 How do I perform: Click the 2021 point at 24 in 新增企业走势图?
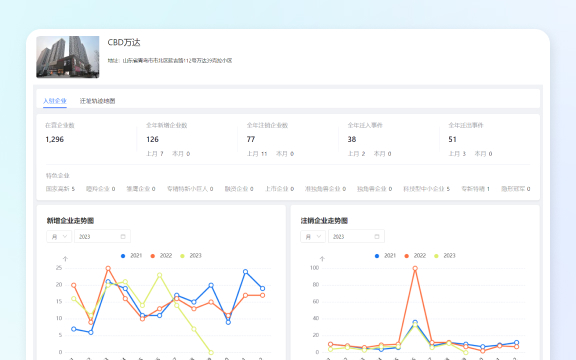(x=245, y=272)
